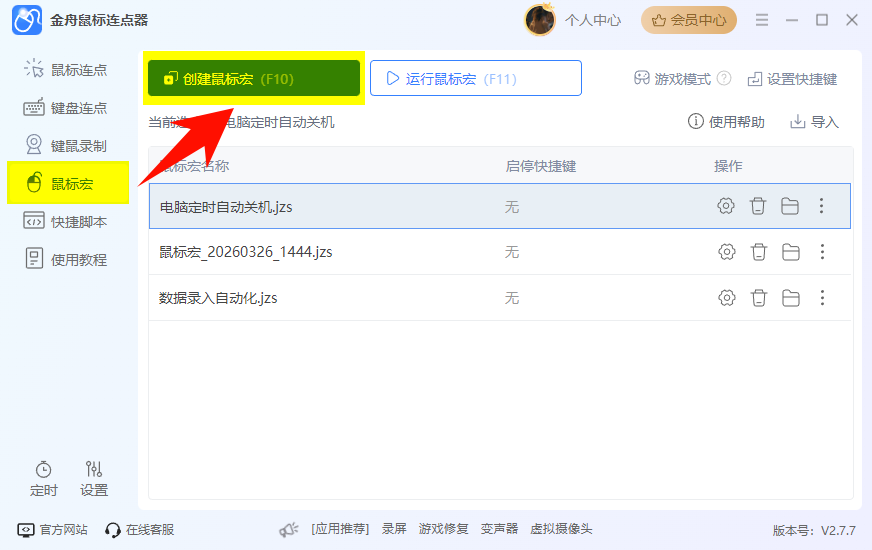Maximize the application window
Screen dimensions: 872x550
coord(821,20)
